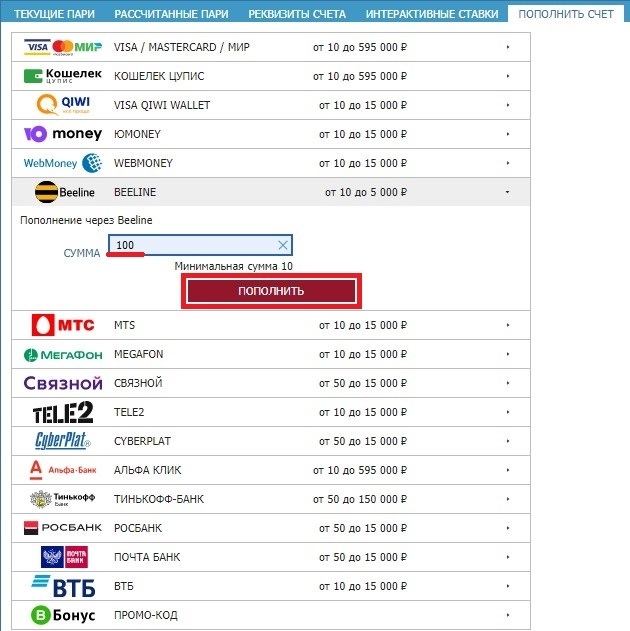Select ПРОМО-КОД method name

click(146, 615)
